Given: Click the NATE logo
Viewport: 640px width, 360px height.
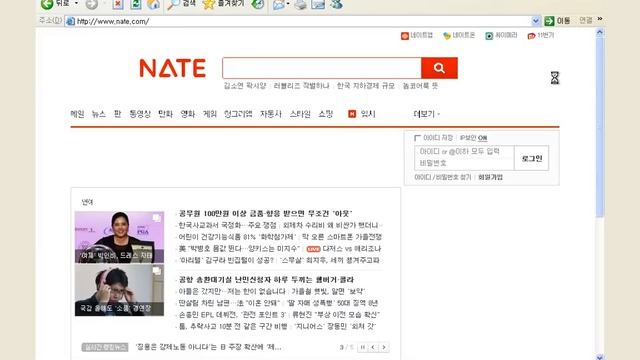Looking at the screenshot, I should click(172, 68).
